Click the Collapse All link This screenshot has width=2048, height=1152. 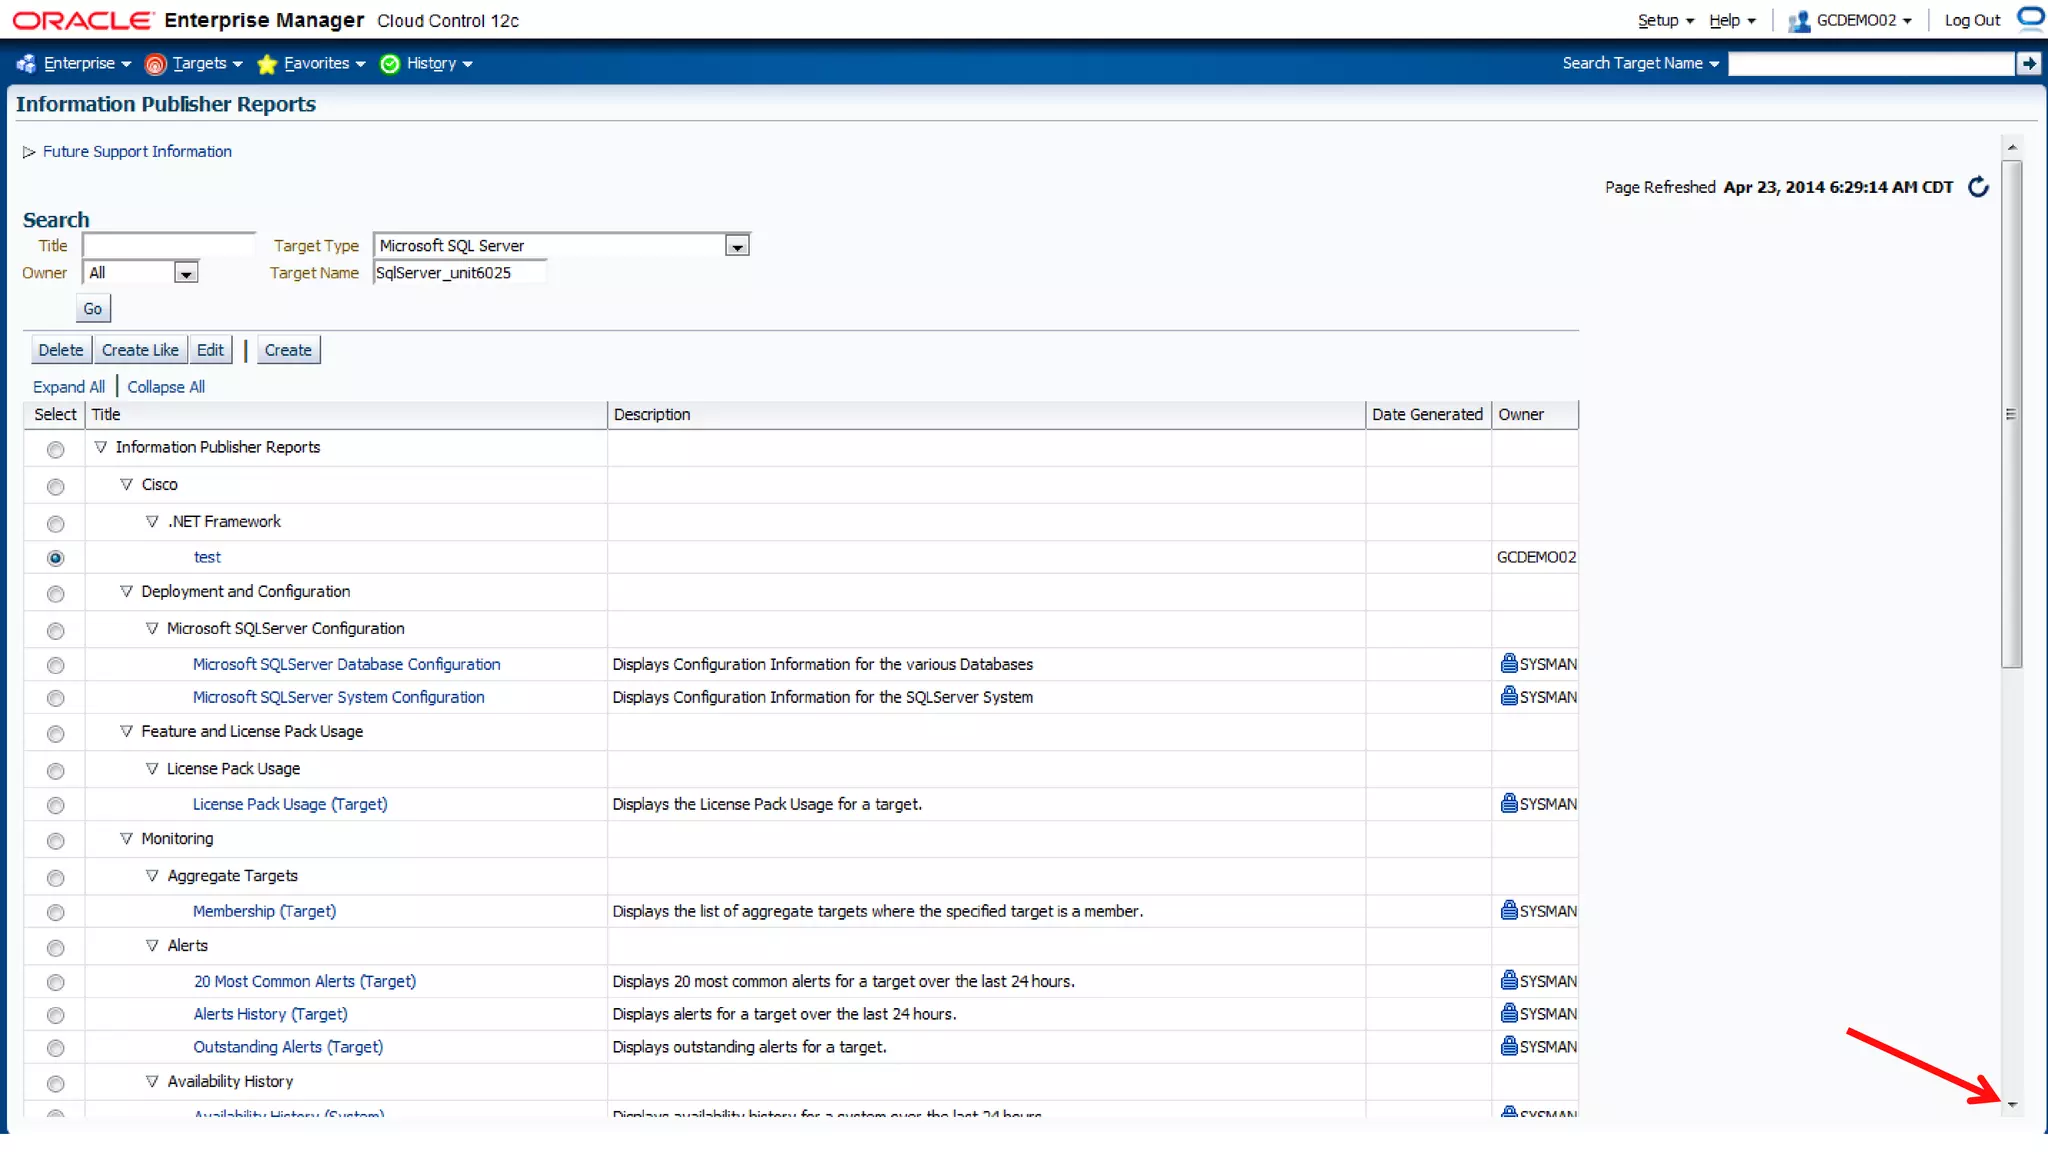pos(166,387)
